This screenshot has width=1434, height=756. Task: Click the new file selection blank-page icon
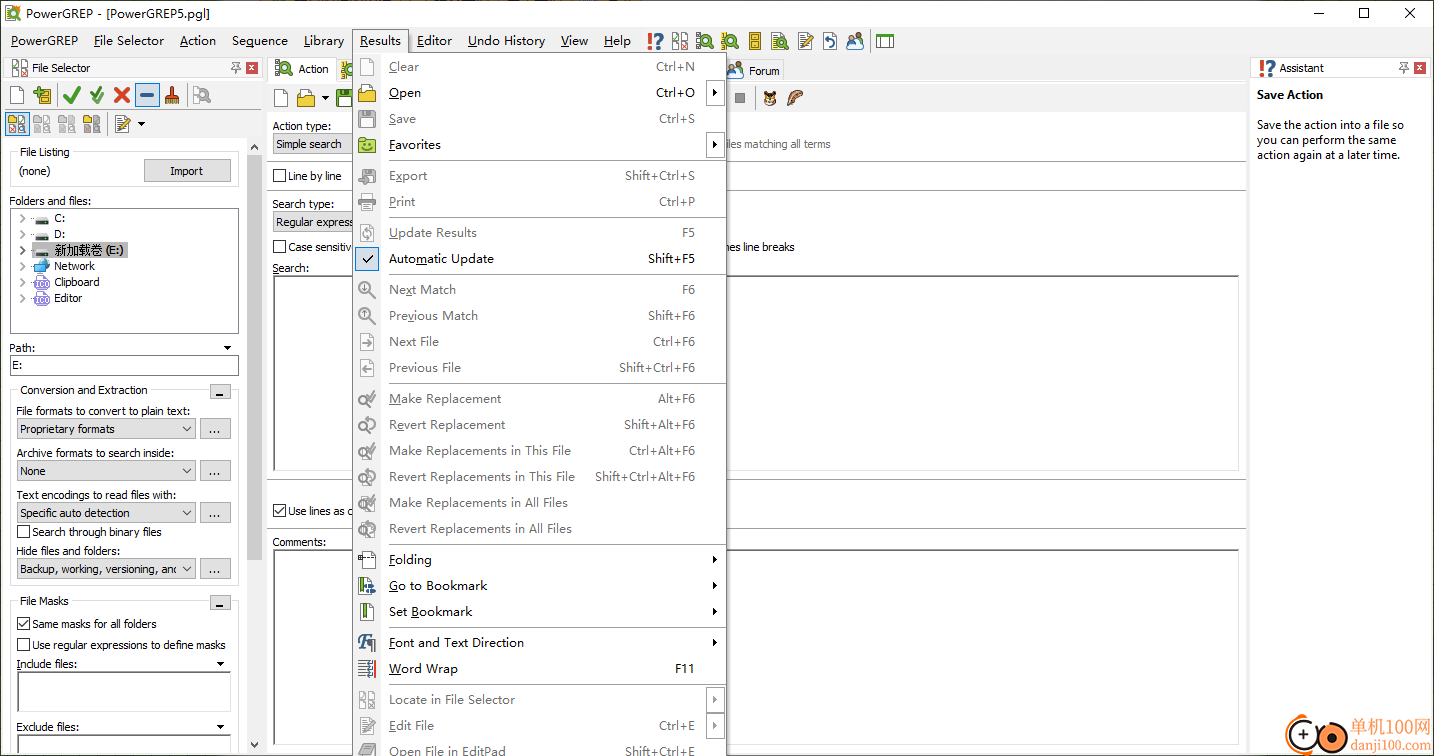(17, 95)
